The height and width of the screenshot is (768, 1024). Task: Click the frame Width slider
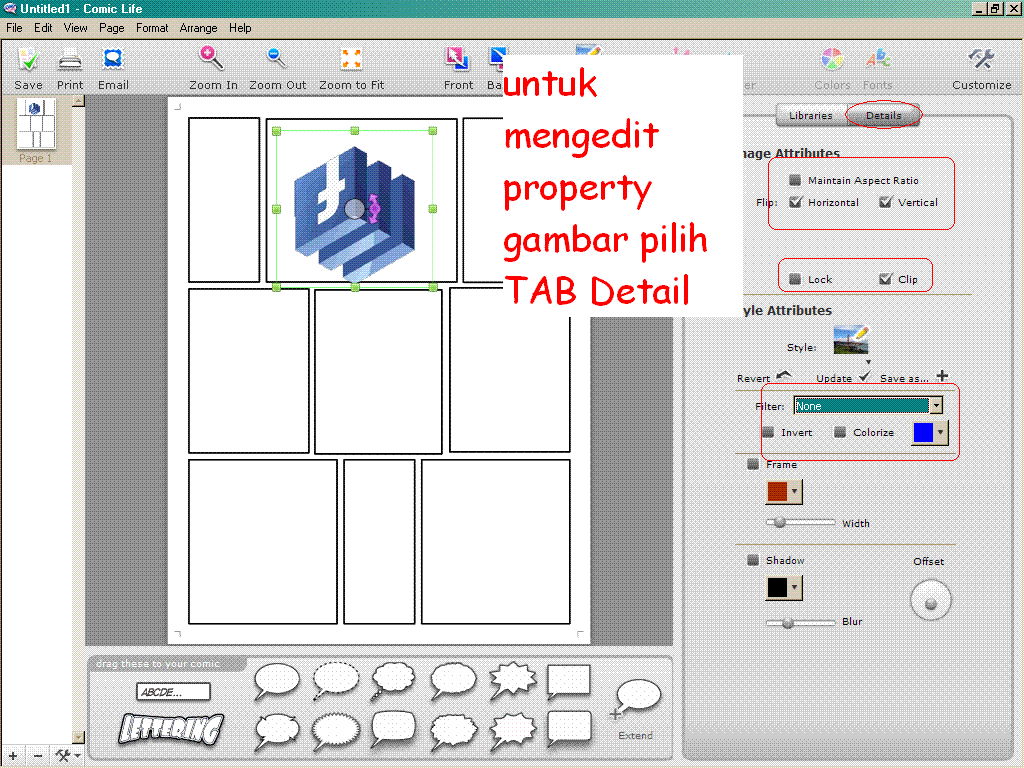pyautogui.click(x=801, y=522)
